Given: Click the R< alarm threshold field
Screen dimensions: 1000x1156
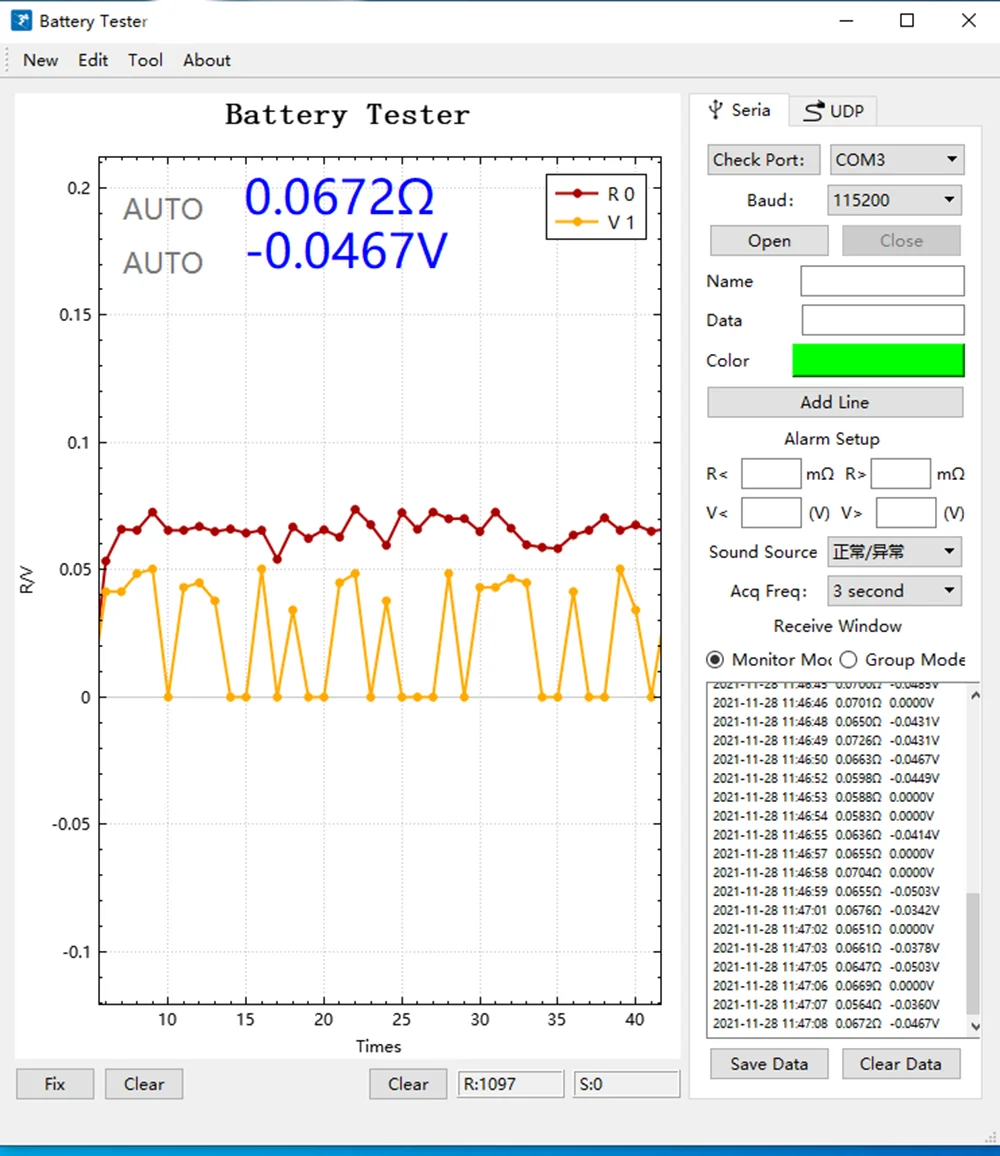Looking at the screenshot, I should point(771,473).
